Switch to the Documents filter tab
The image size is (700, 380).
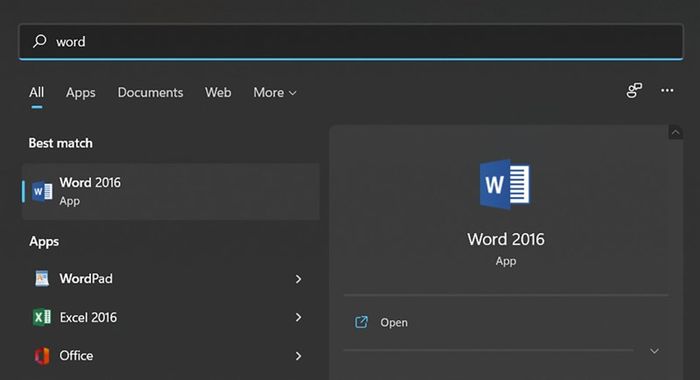[150, 92]
